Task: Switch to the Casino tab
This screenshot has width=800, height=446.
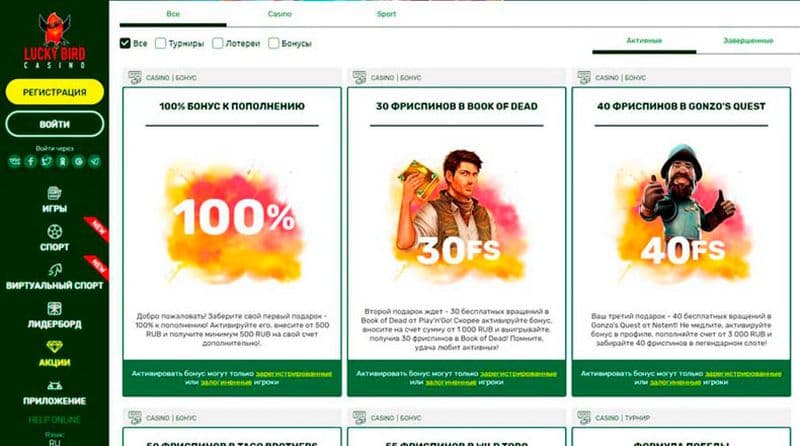Action: [280, 14]
